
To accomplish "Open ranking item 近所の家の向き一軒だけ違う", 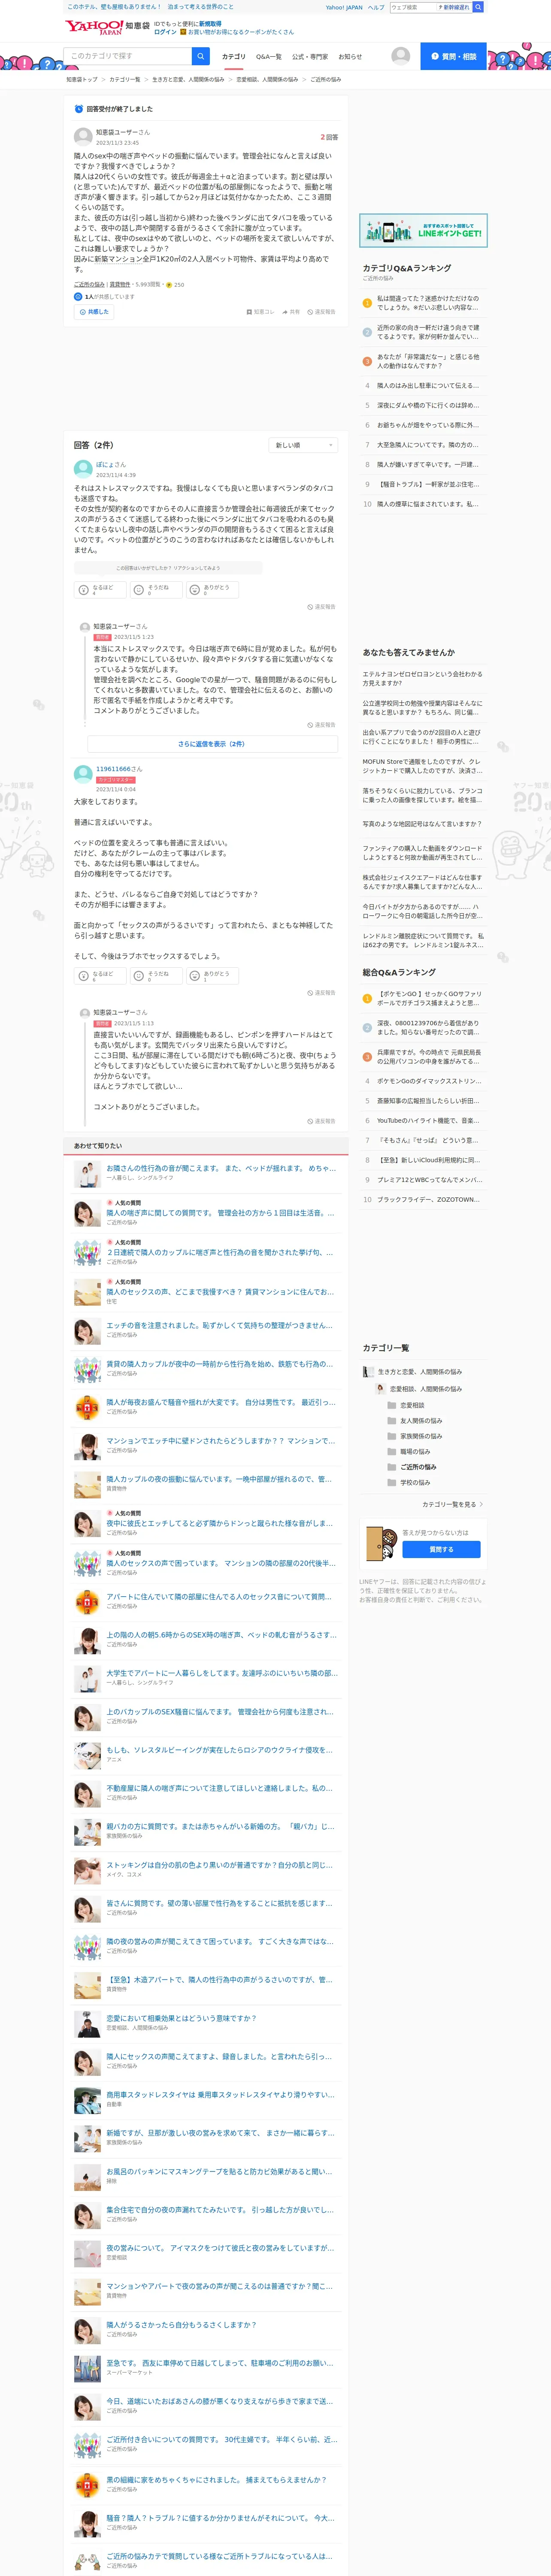I will 428,332.
